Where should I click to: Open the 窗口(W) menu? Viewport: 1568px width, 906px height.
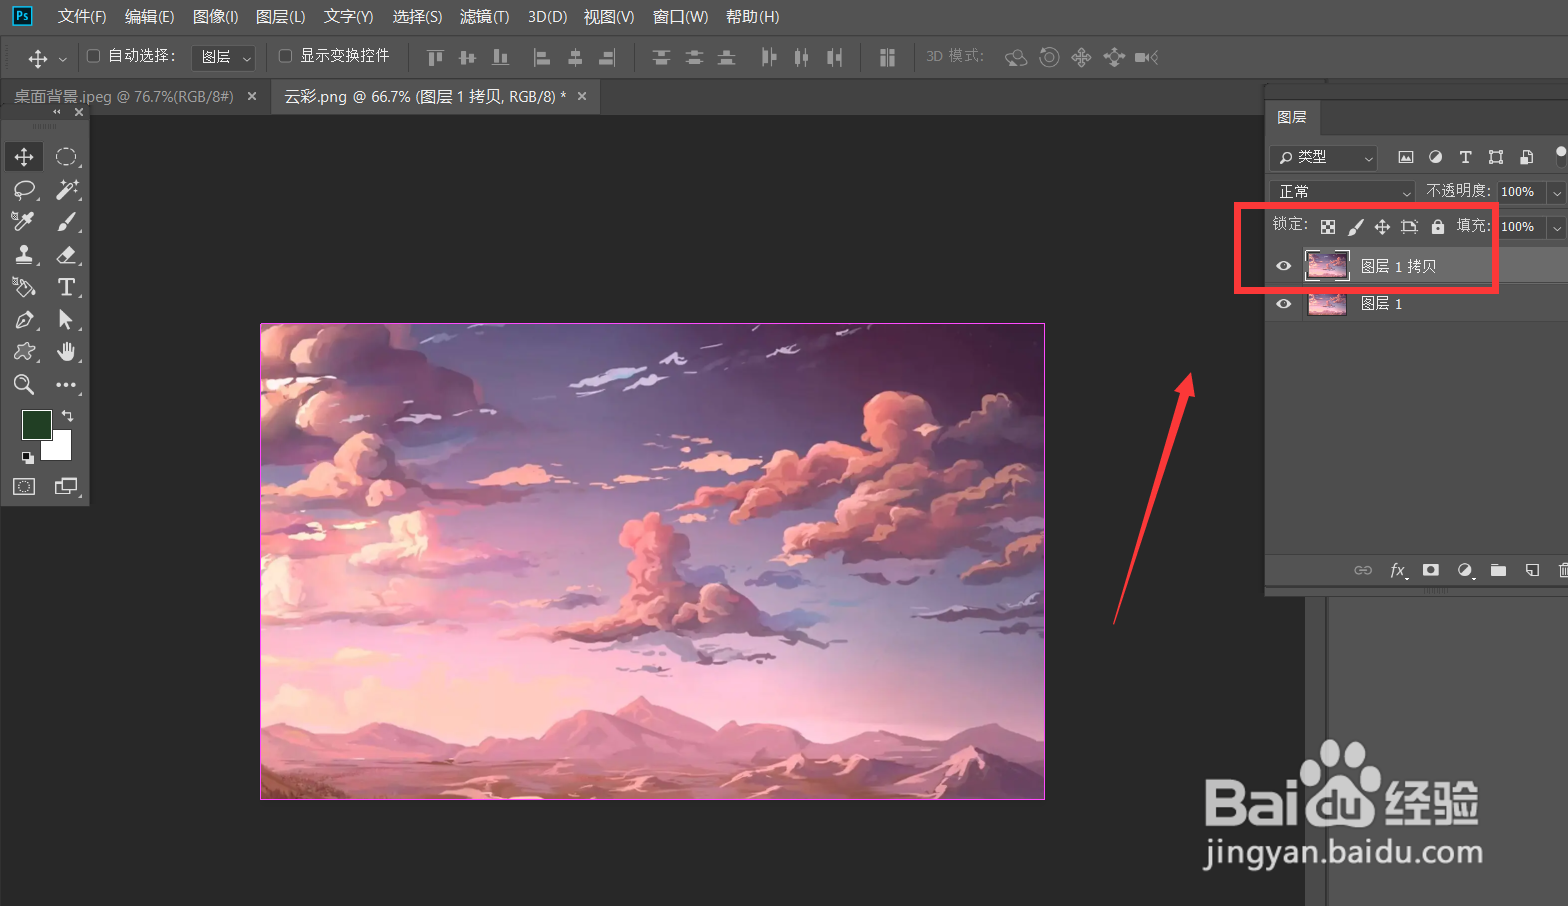(680, 17)
